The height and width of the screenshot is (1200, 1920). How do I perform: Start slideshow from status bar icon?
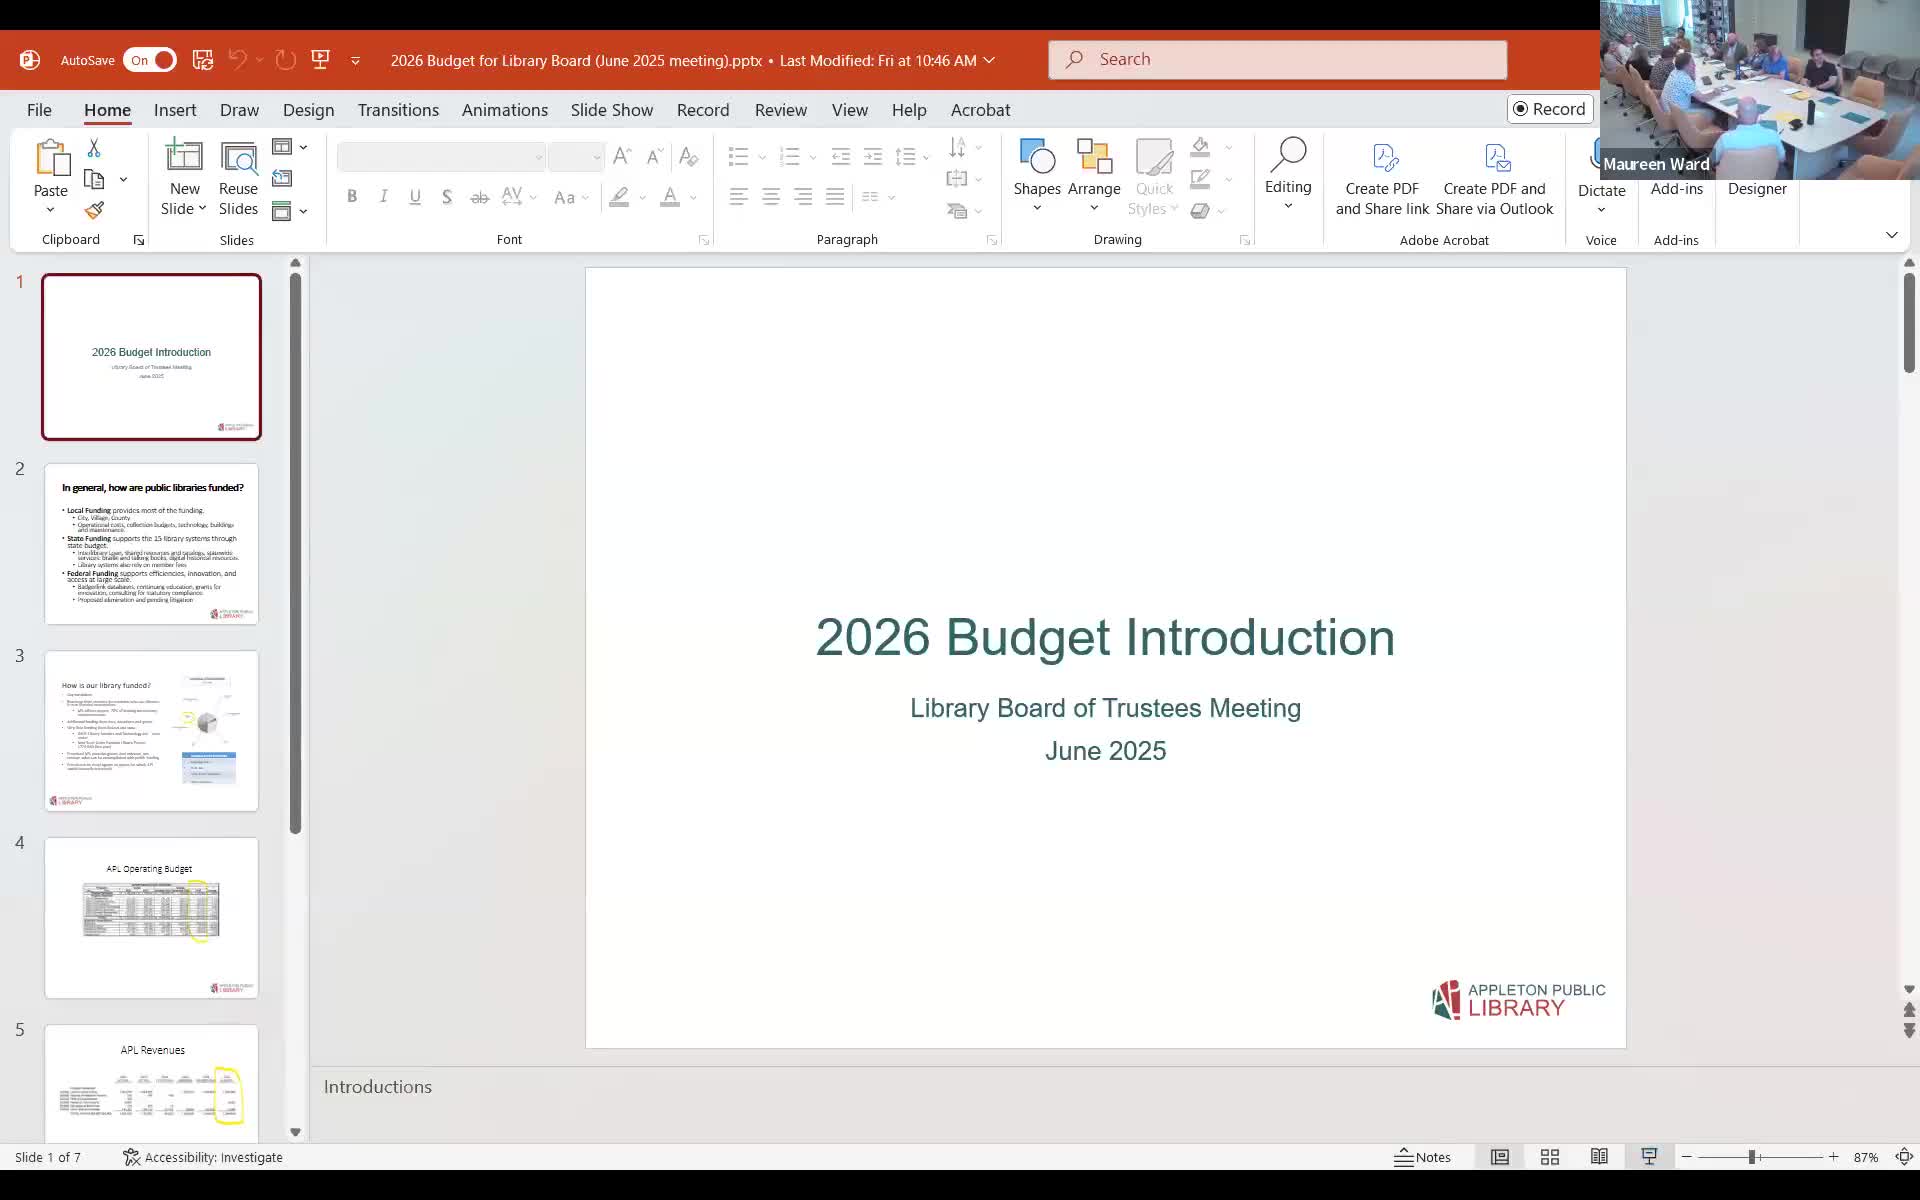1649,1157
